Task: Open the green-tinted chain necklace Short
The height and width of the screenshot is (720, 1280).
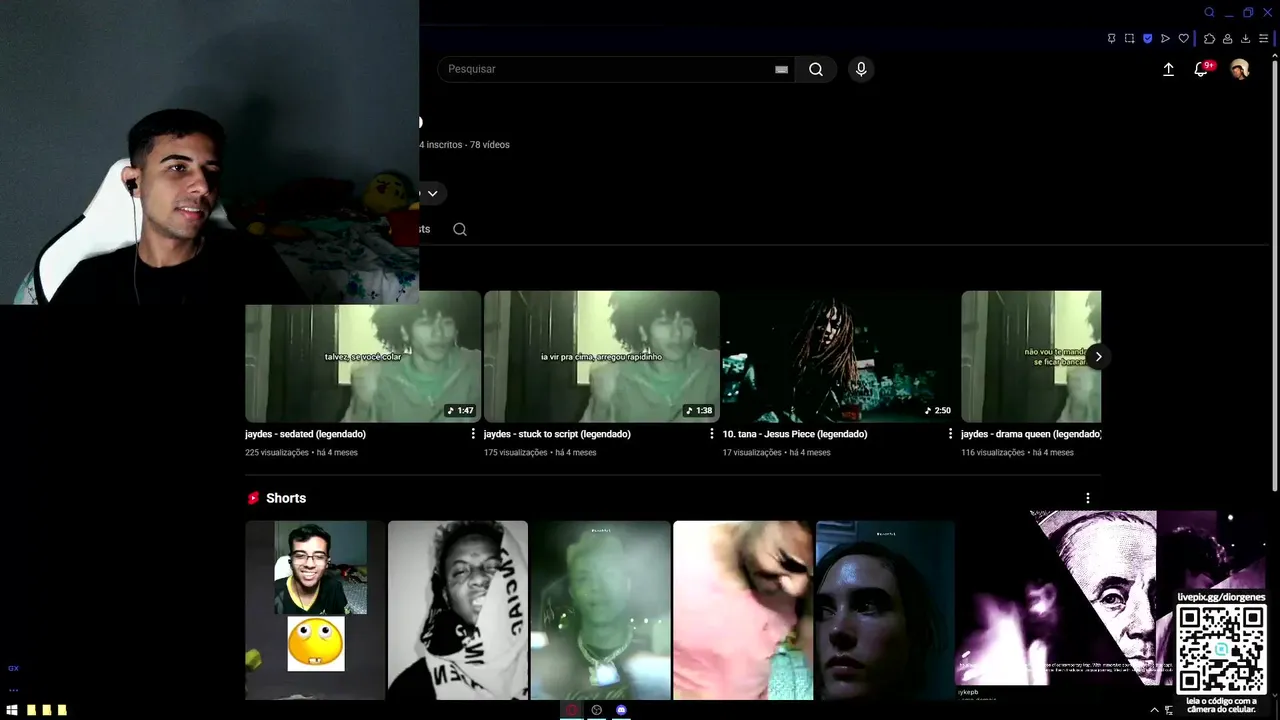Action: point(600,610)
